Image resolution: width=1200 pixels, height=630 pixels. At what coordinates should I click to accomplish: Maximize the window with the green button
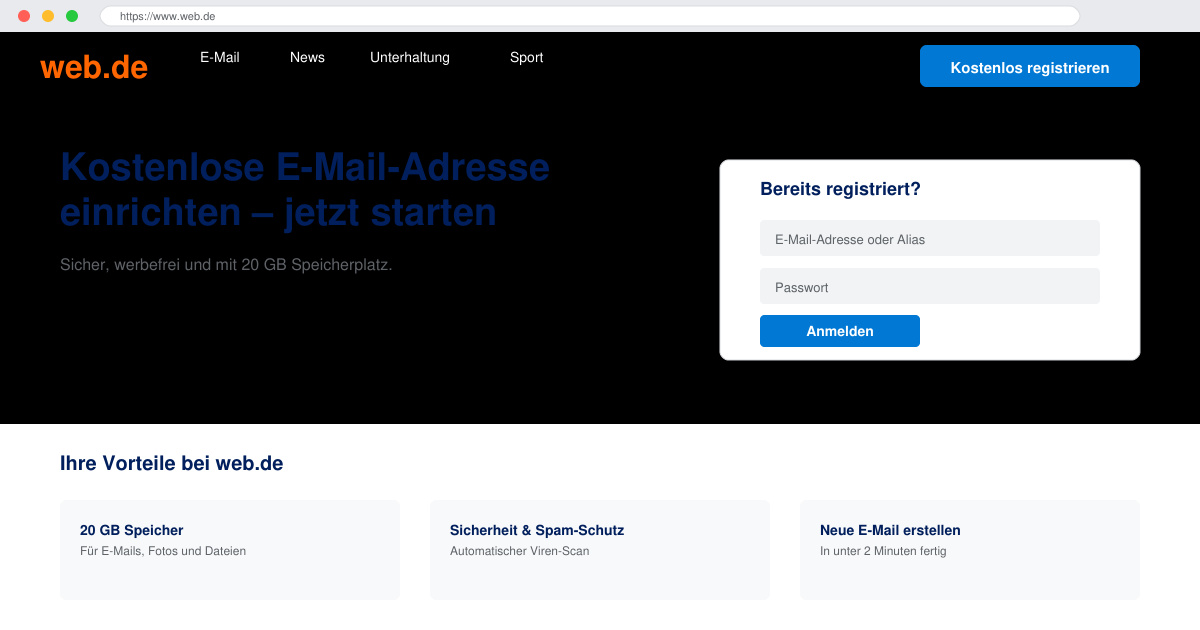pos(72,16)
